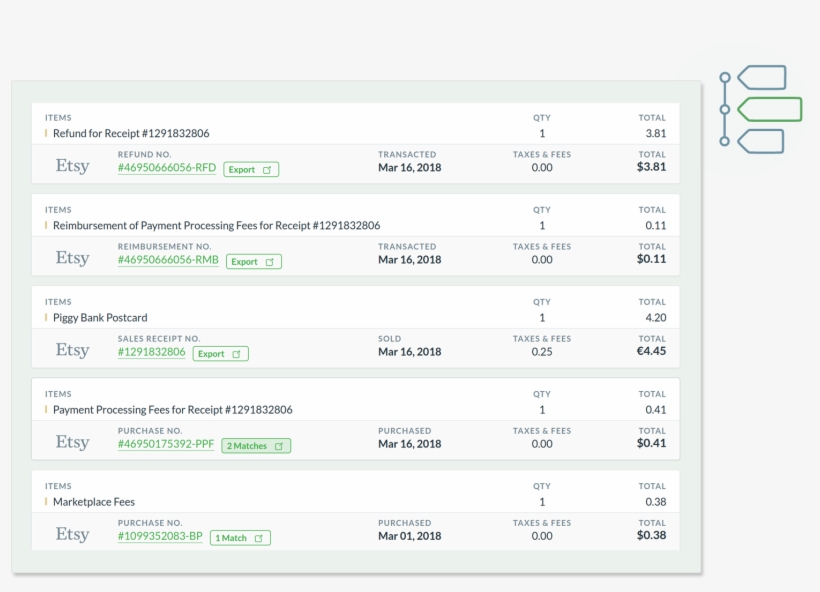Open the 2 Matches badge
The width and height of the screenshot is (820, 592).
[x=256, y=446]
